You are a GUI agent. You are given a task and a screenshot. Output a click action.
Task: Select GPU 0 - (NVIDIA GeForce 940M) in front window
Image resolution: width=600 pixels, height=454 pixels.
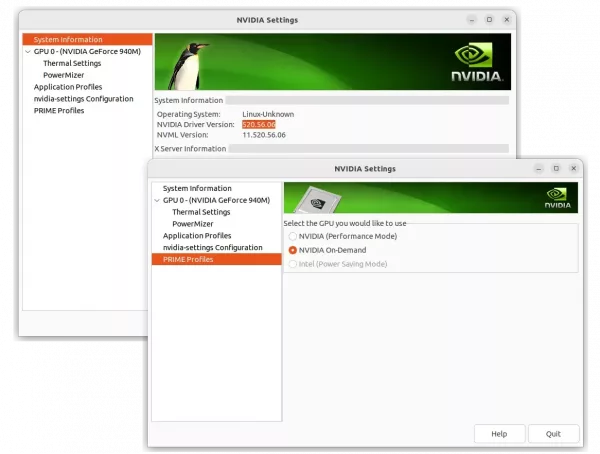pyautogui.click(x=217, y=200)
